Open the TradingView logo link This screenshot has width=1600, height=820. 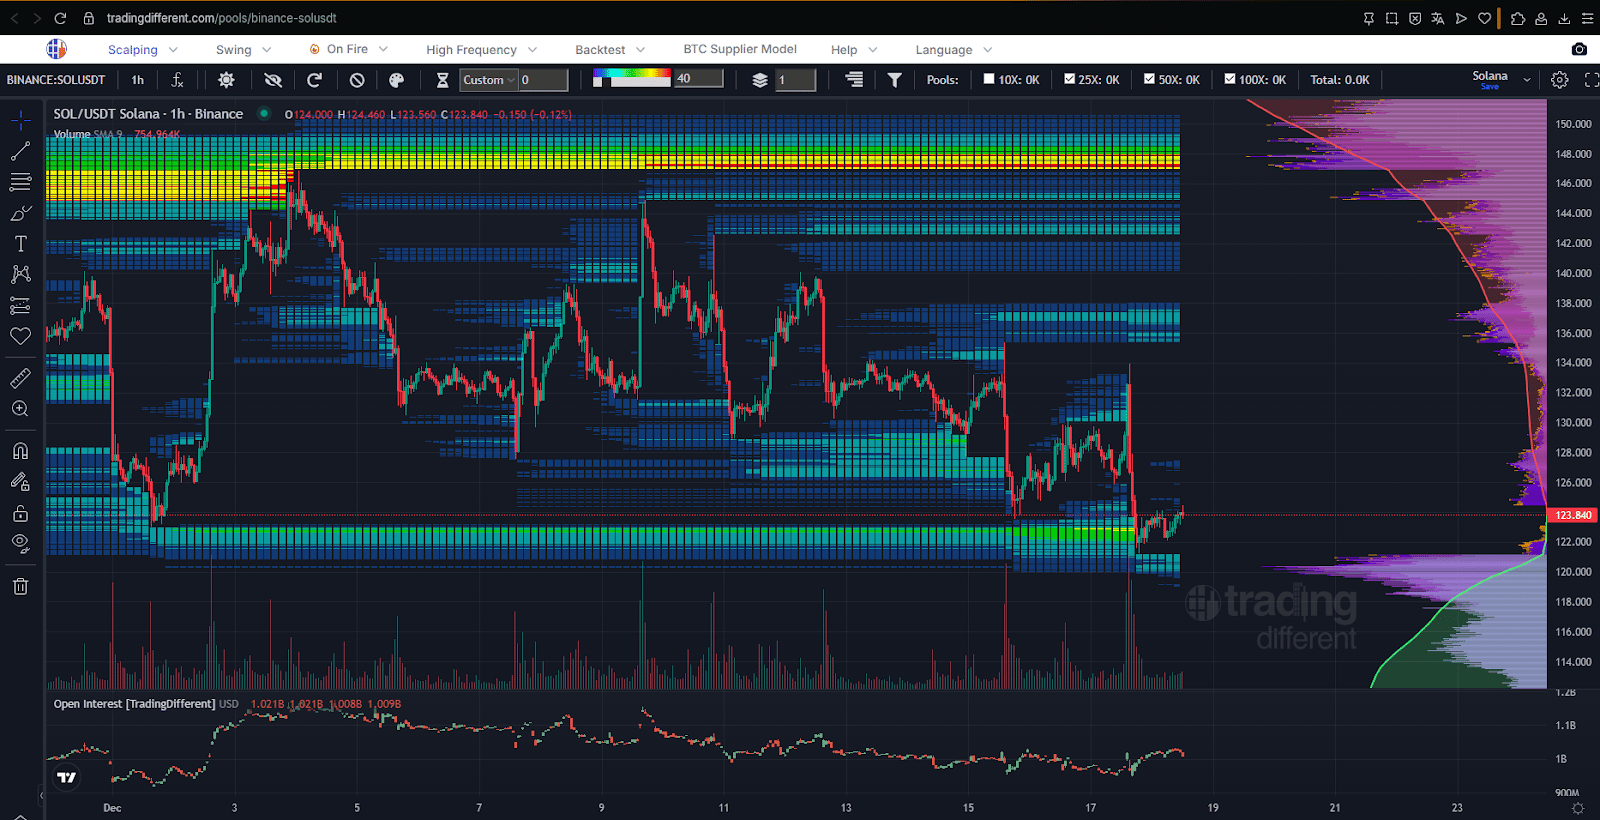[x=66, y=777]
